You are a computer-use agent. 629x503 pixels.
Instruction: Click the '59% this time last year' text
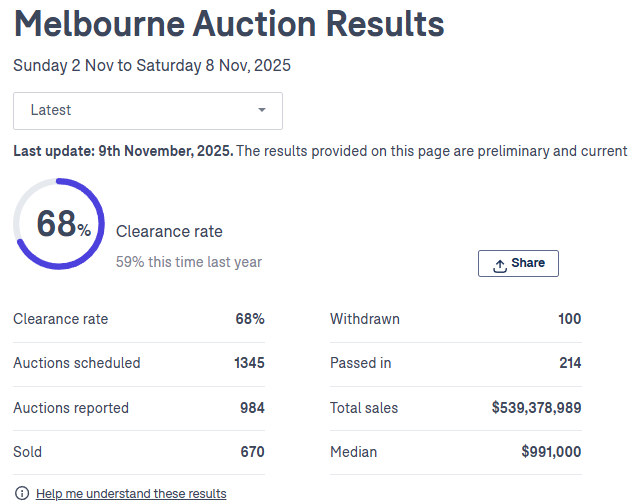coord(189,262)
